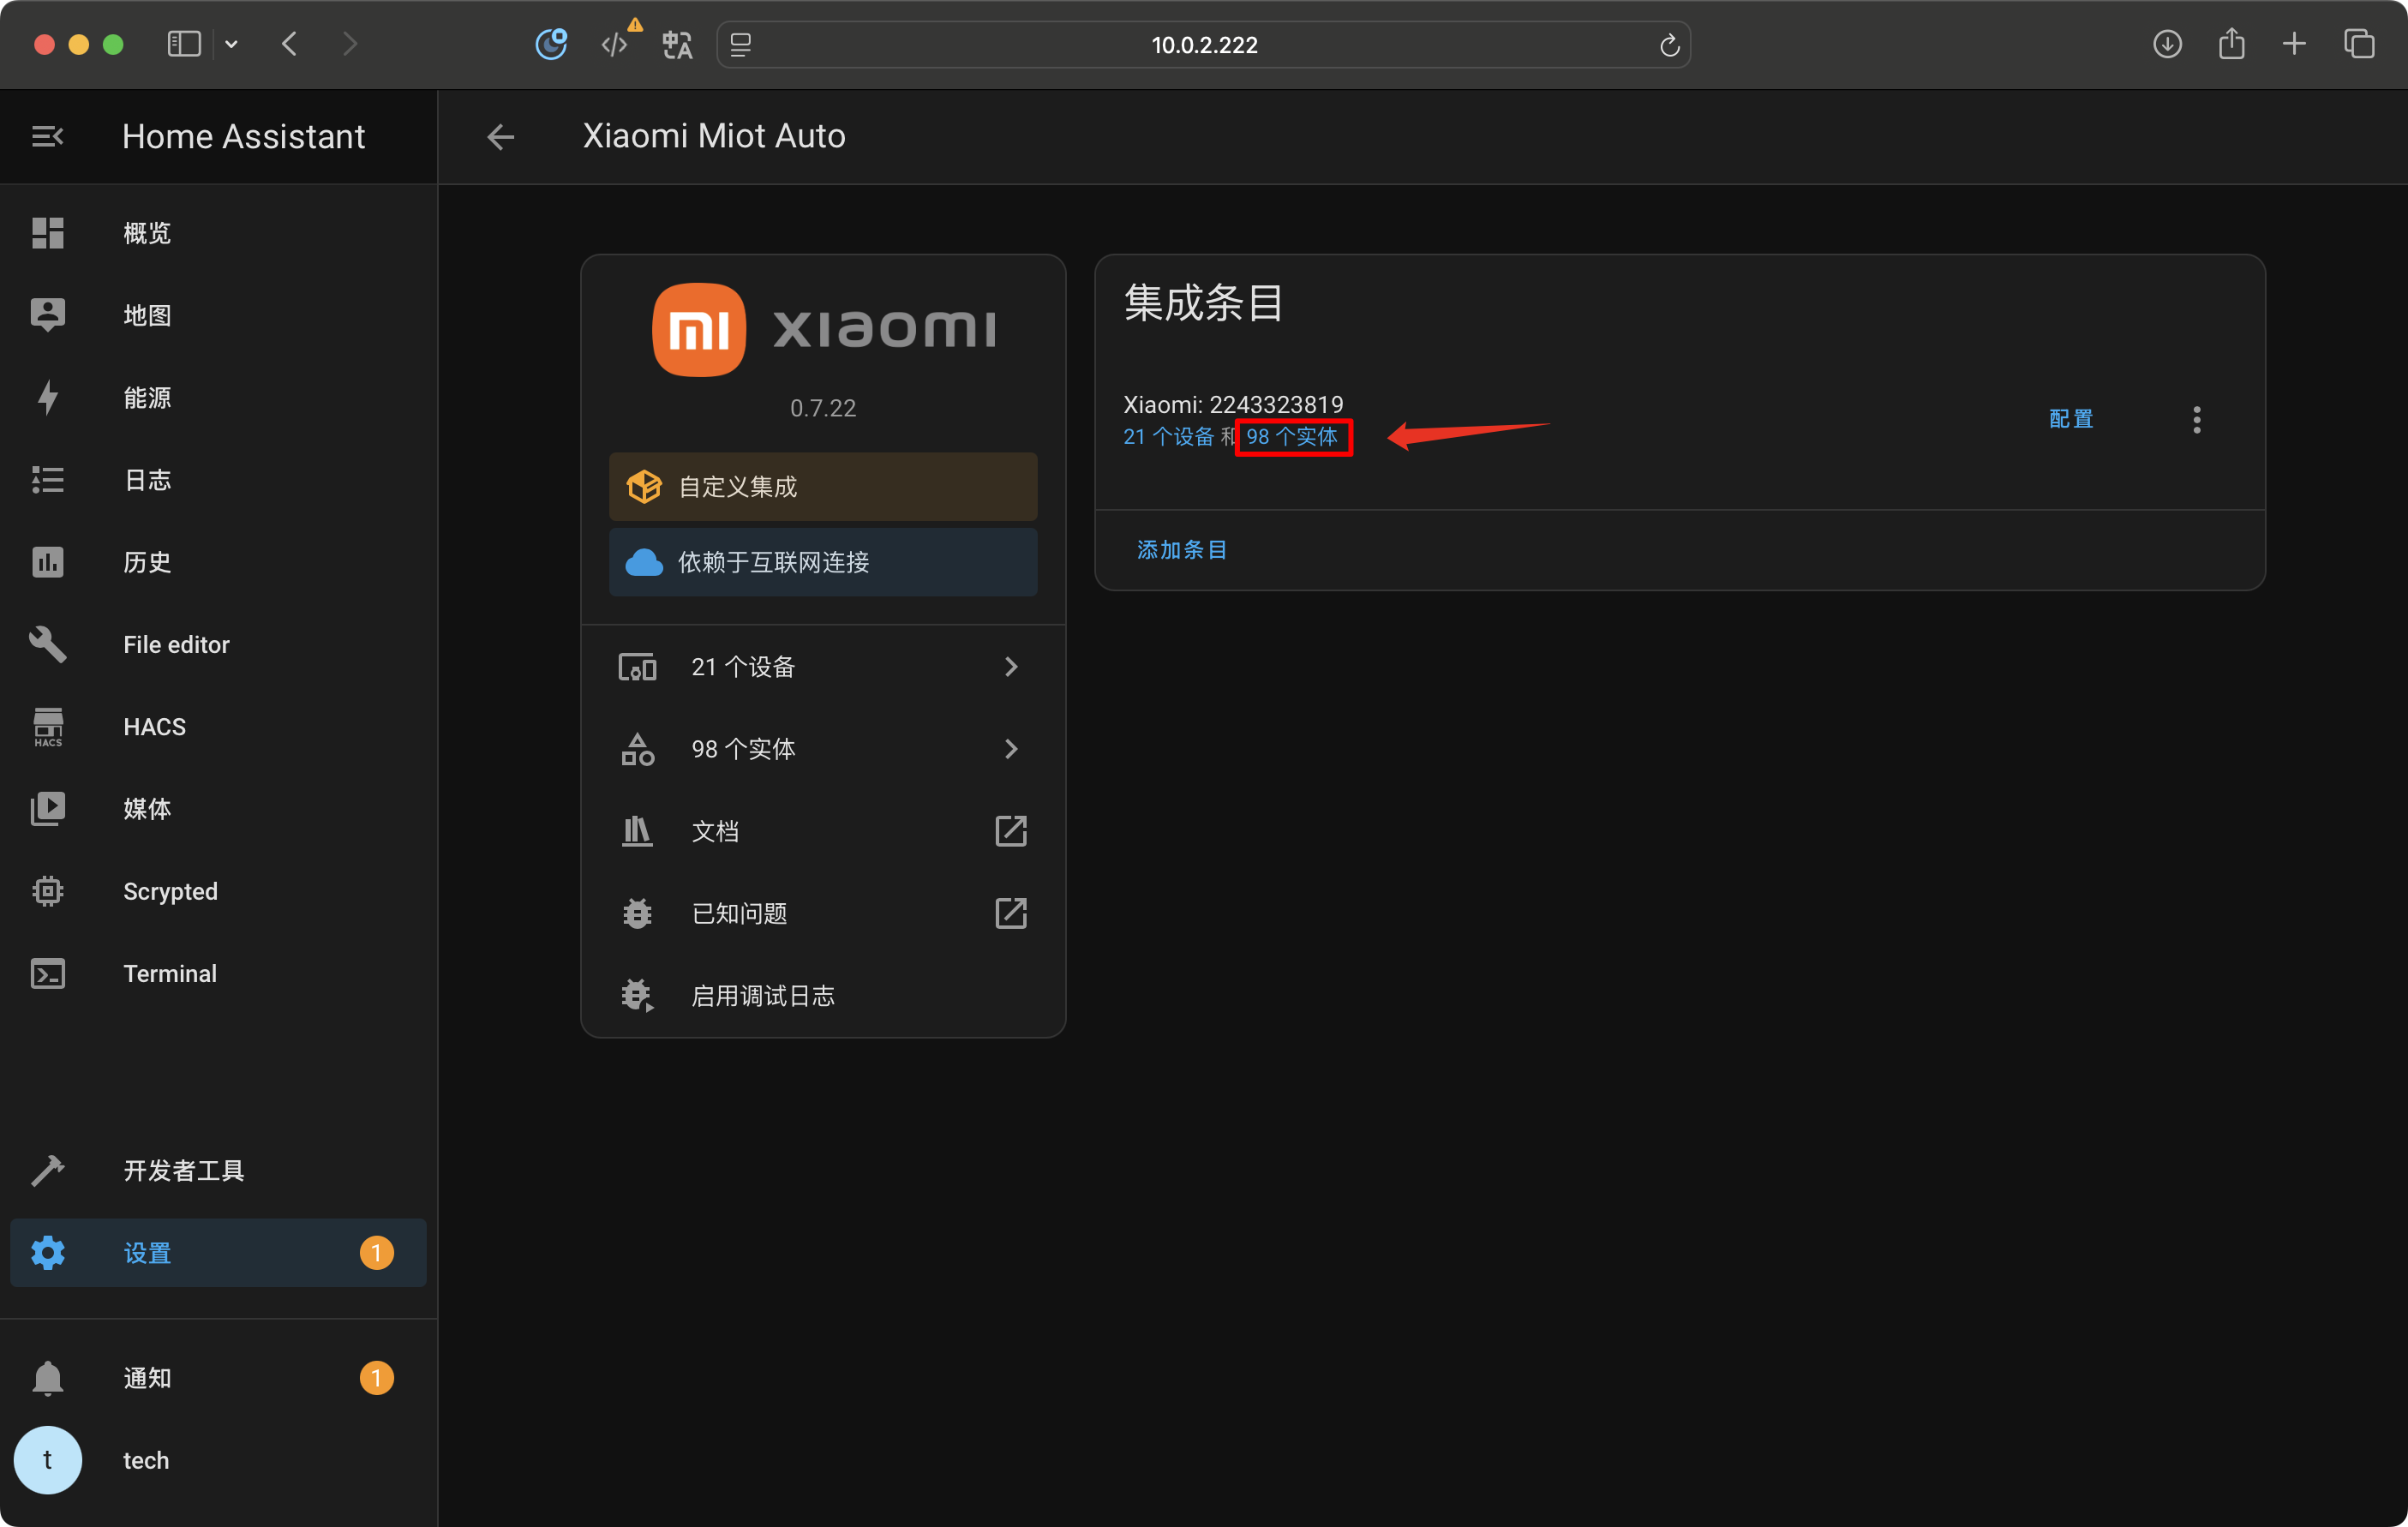Click the 设置 notification badge
The height and width of the screenshot is (1527, 2408).
pyautogui.click(x=376, y=1252)
